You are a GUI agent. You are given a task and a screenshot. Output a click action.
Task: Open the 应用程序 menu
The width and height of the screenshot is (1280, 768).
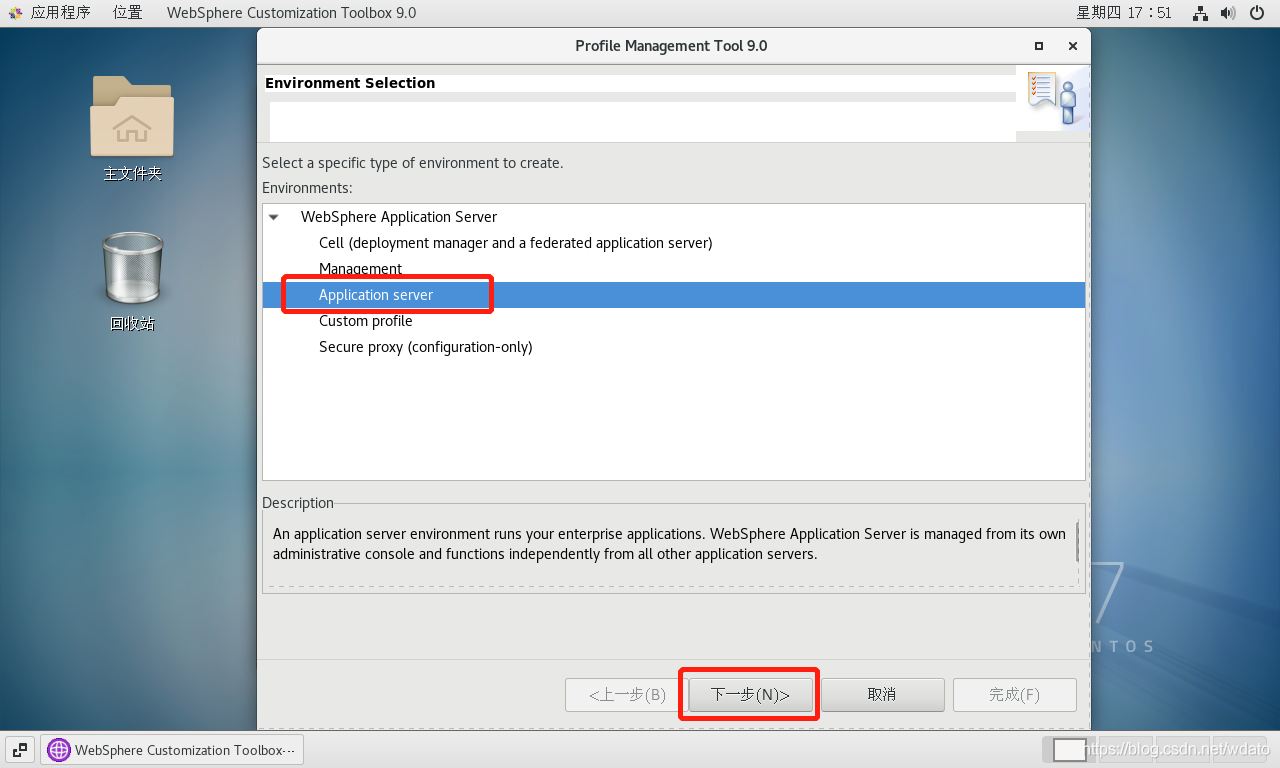click(60, 13)
